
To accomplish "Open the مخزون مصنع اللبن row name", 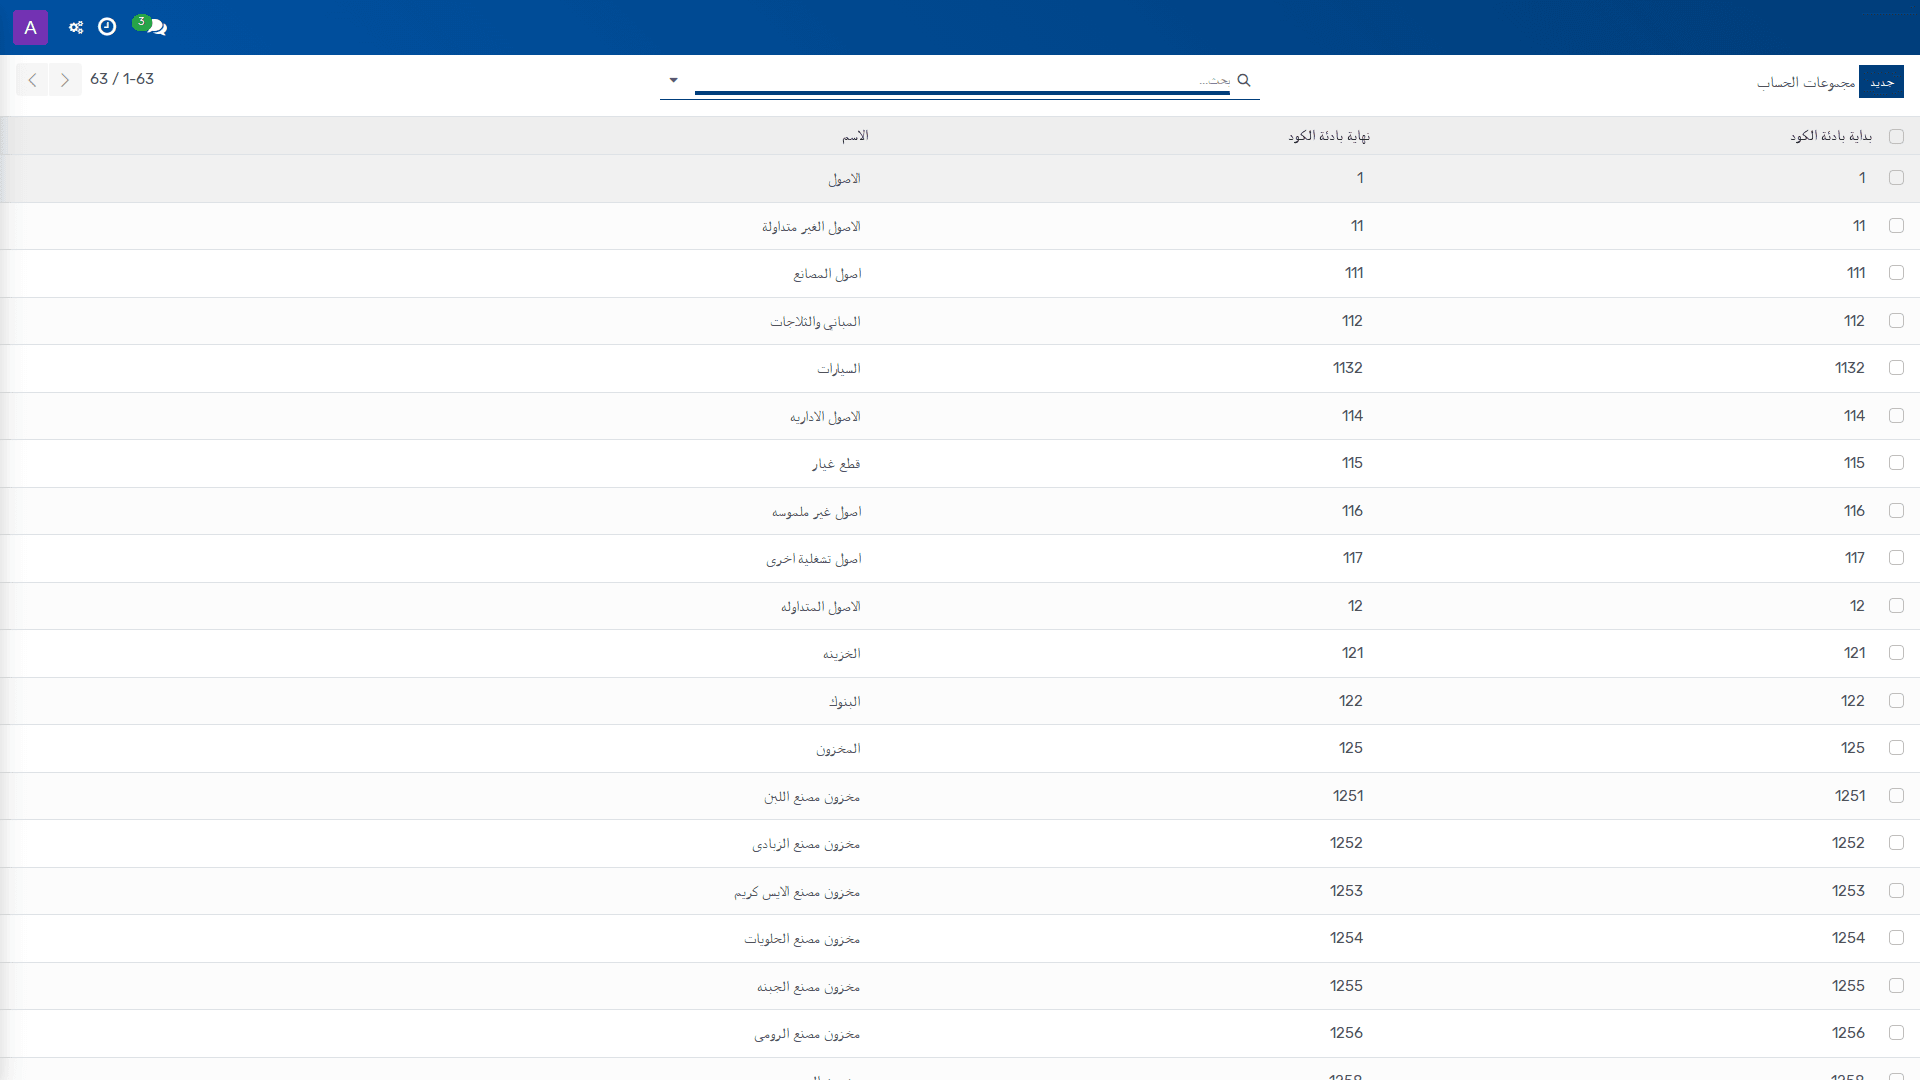I will tap(812, 797).
